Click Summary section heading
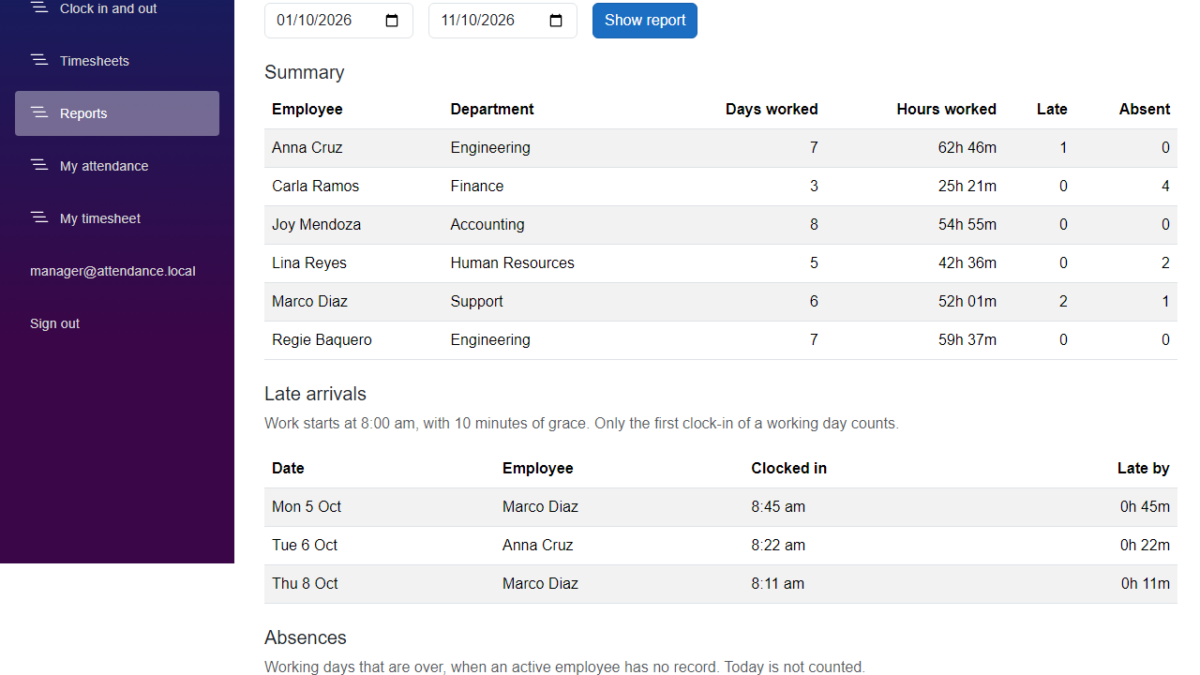The width and height of the screenshot is (1200, 675). tap(304, 72)
